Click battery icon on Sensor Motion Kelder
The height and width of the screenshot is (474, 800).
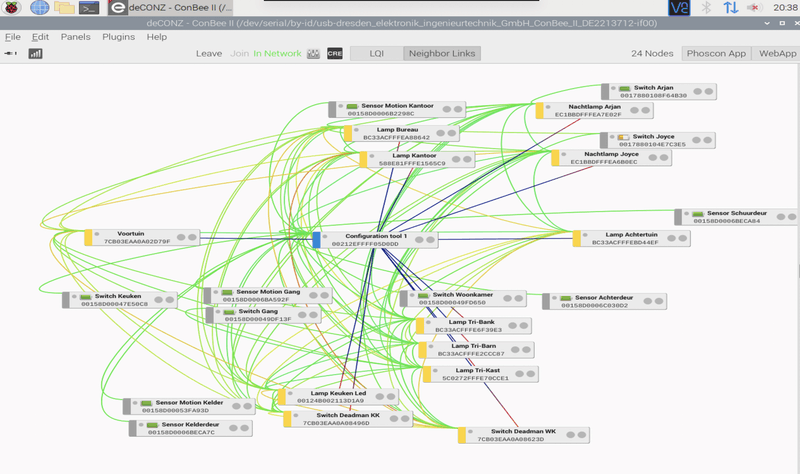tap(146, 403)
